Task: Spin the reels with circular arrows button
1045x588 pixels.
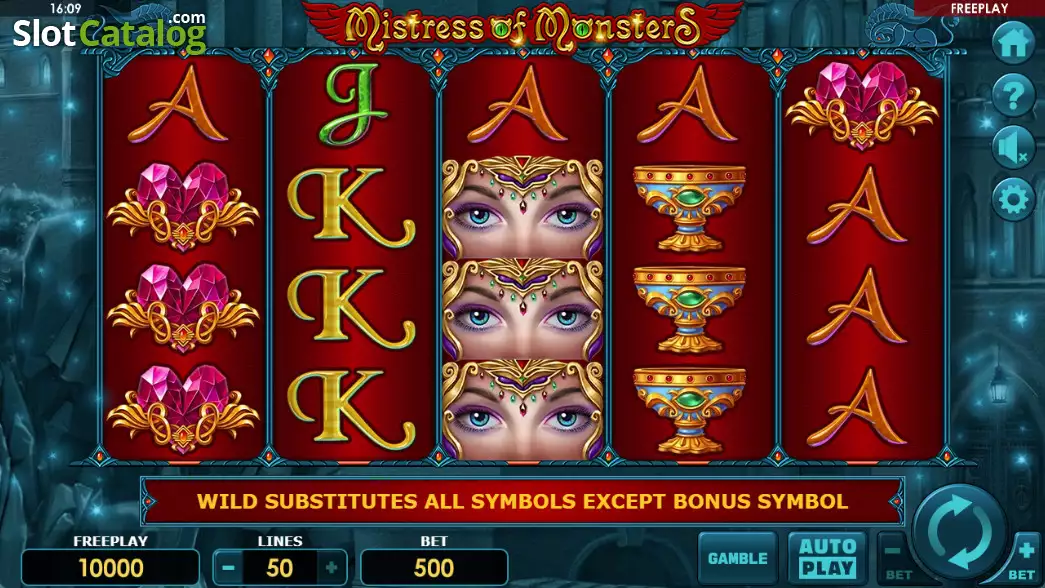Action: click(x=960, y=533)
